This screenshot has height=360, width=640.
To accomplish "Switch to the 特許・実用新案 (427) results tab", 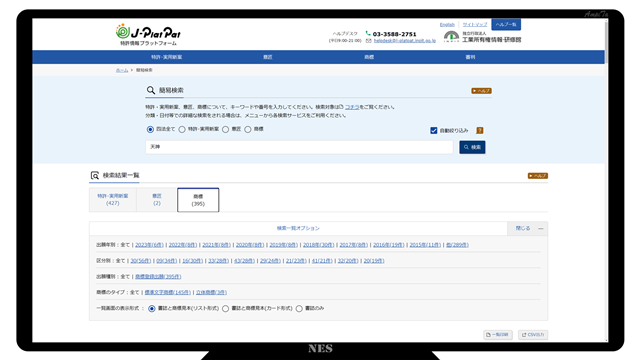I will pyautogui.click(x=113, y=200).
